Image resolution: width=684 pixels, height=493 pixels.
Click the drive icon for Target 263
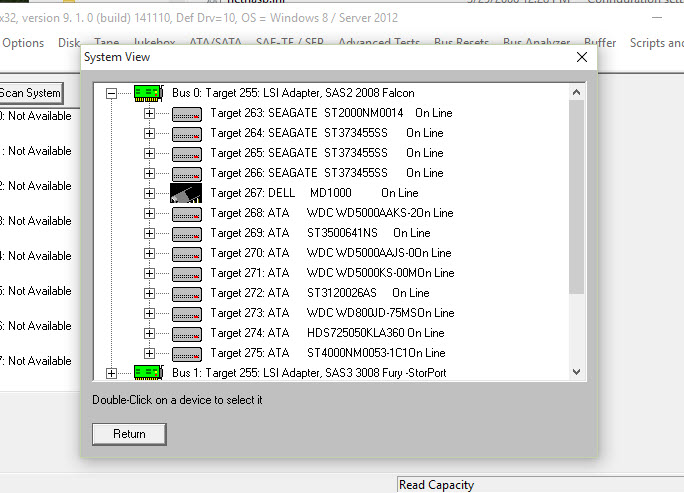tap(186, 113)
